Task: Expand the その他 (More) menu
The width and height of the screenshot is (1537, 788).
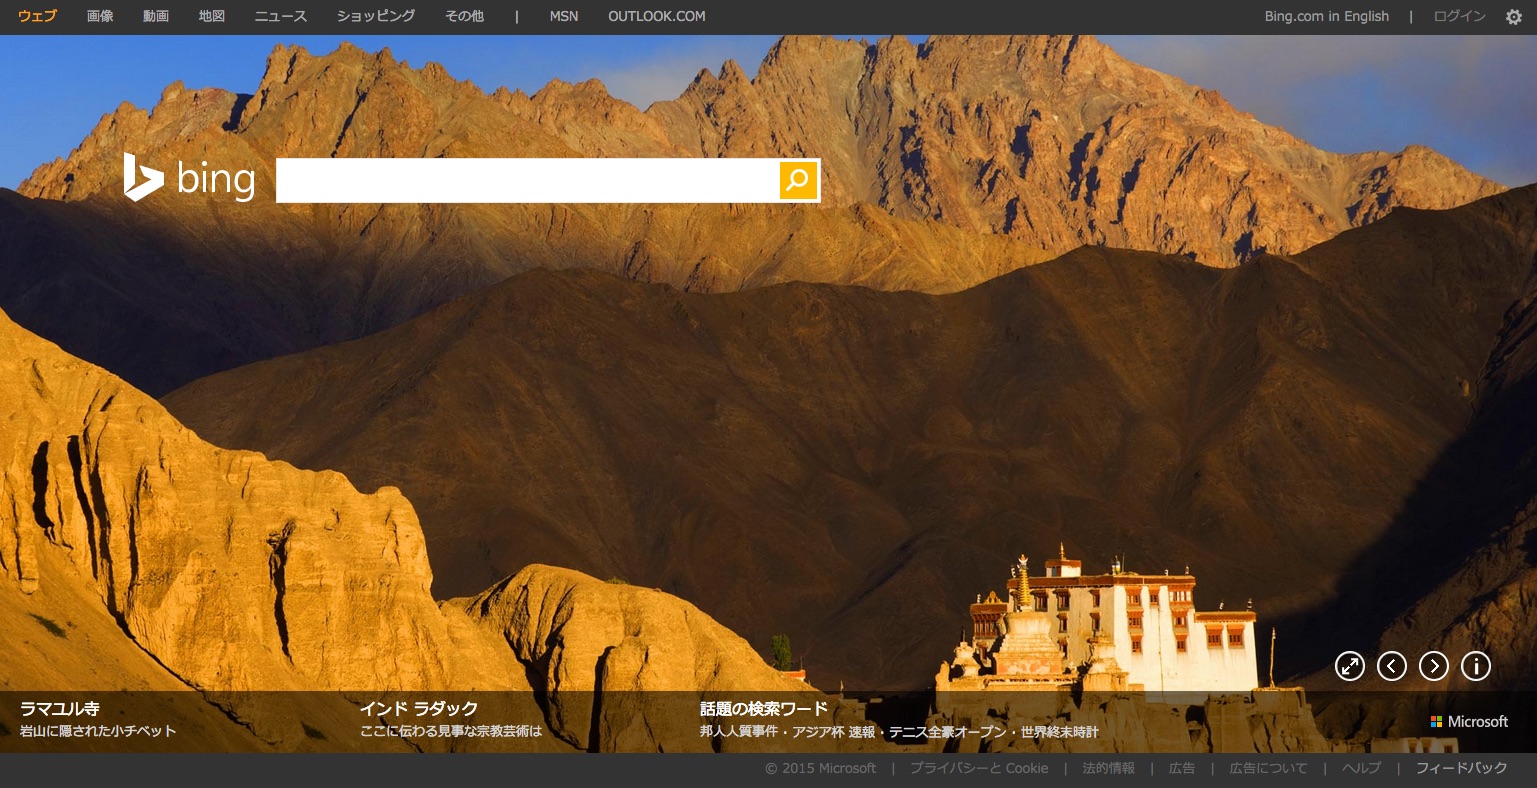Action: click(464, 16)
